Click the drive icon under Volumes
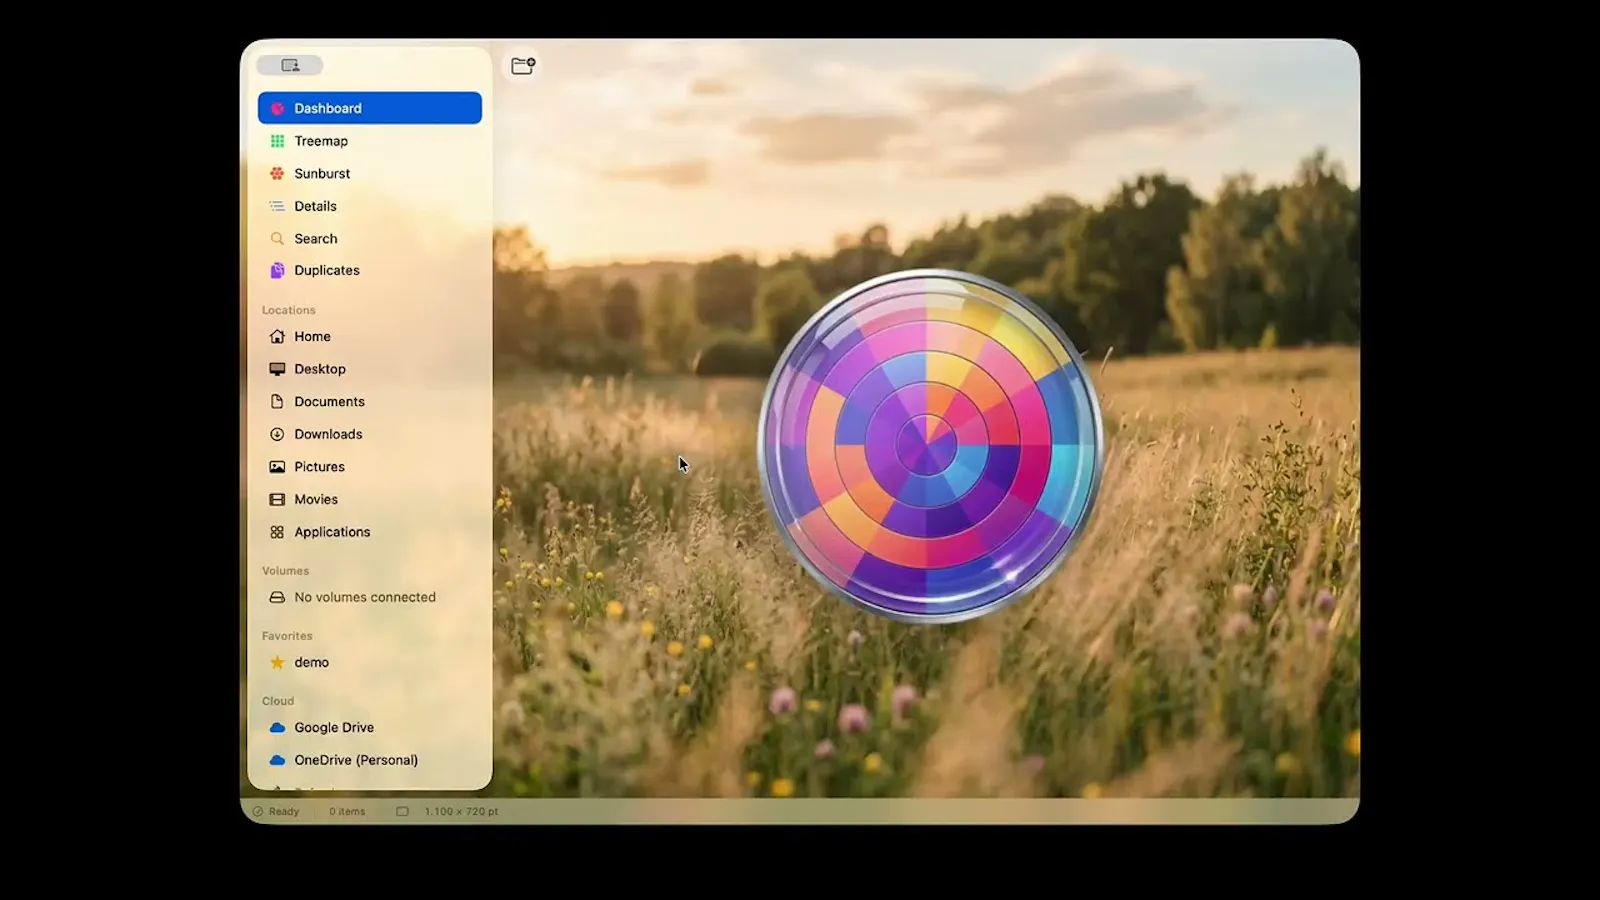1600x900 pixels. (277, 597)
